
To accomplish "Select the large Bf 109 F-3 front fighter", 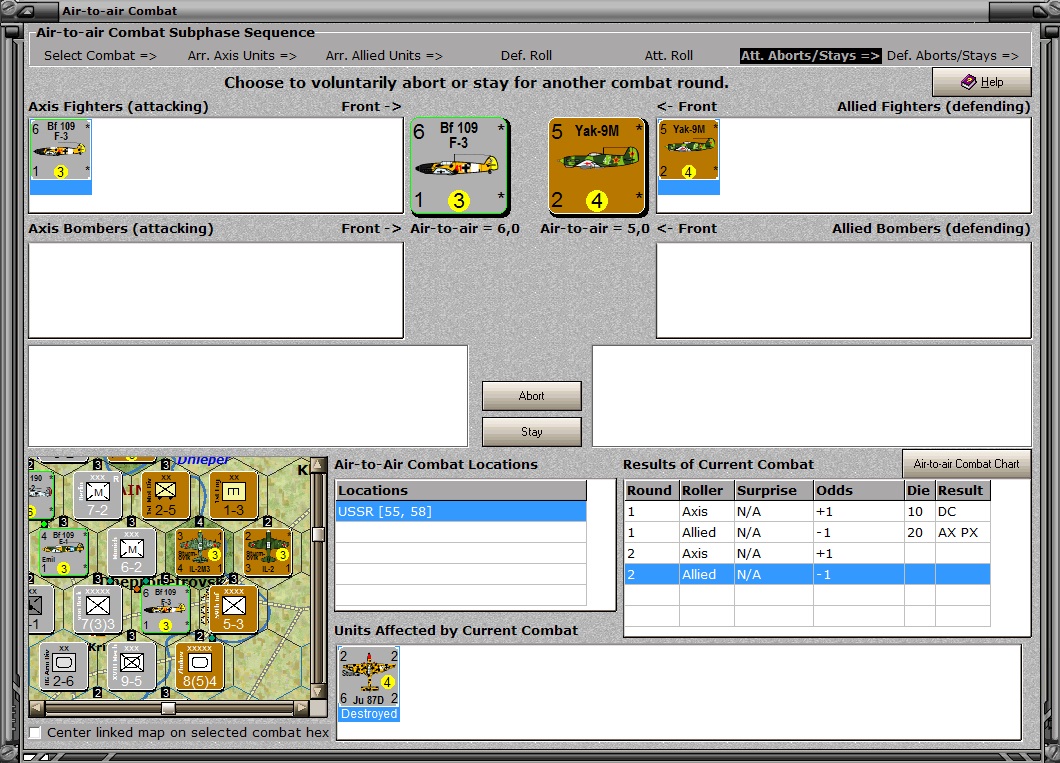I will (x=459, y=166).
